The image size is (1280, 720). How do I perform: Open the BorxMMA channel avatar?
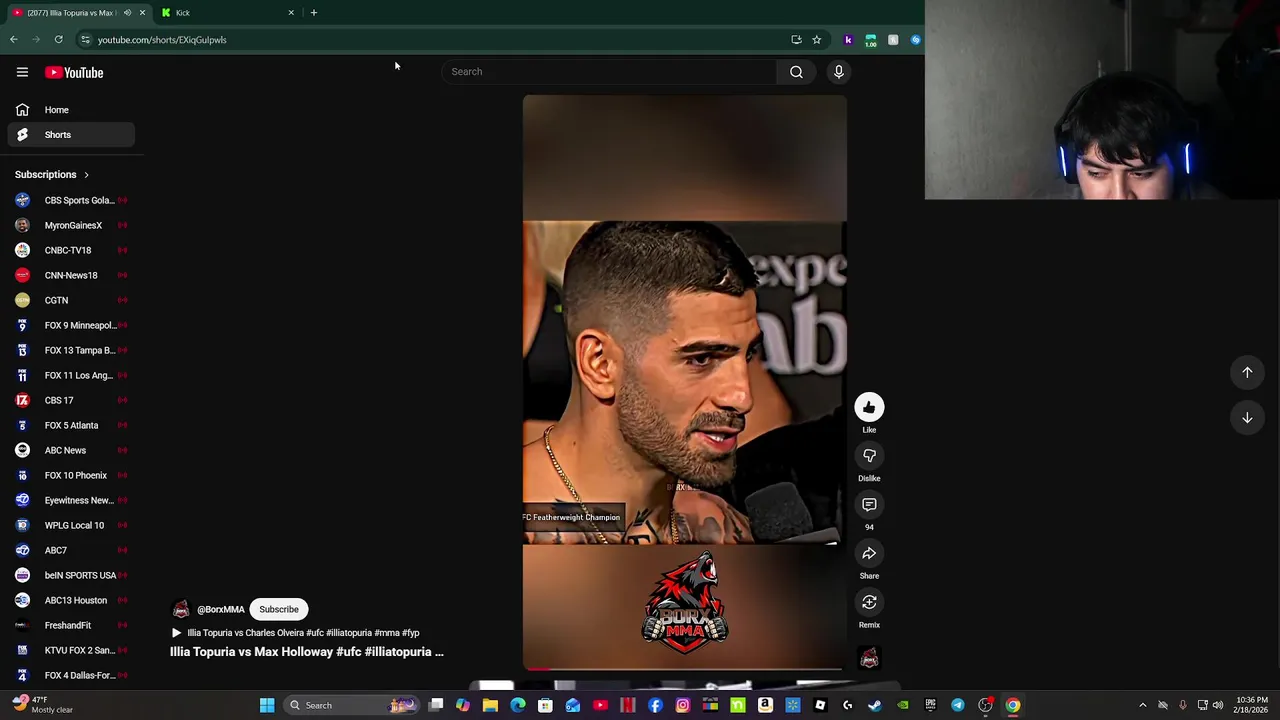click(181, 609)
